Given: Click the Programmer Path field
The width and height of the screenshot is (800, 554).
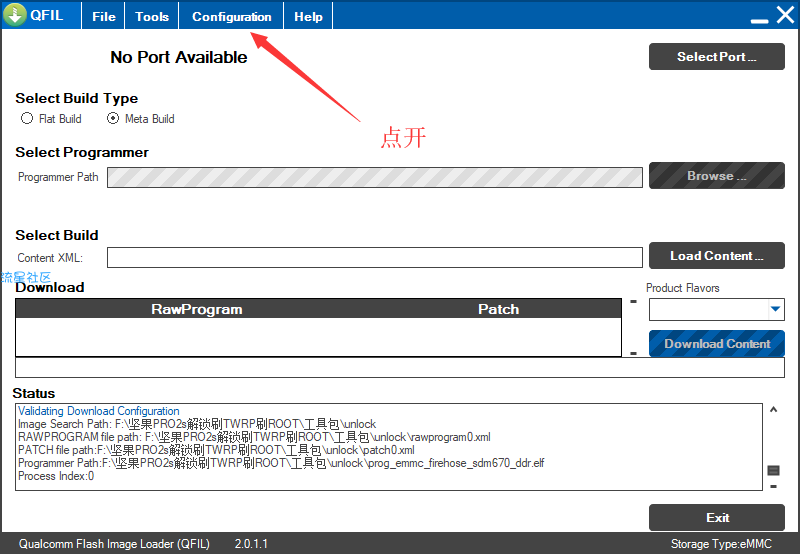Looking at the screenshot, I should point(374,177).
